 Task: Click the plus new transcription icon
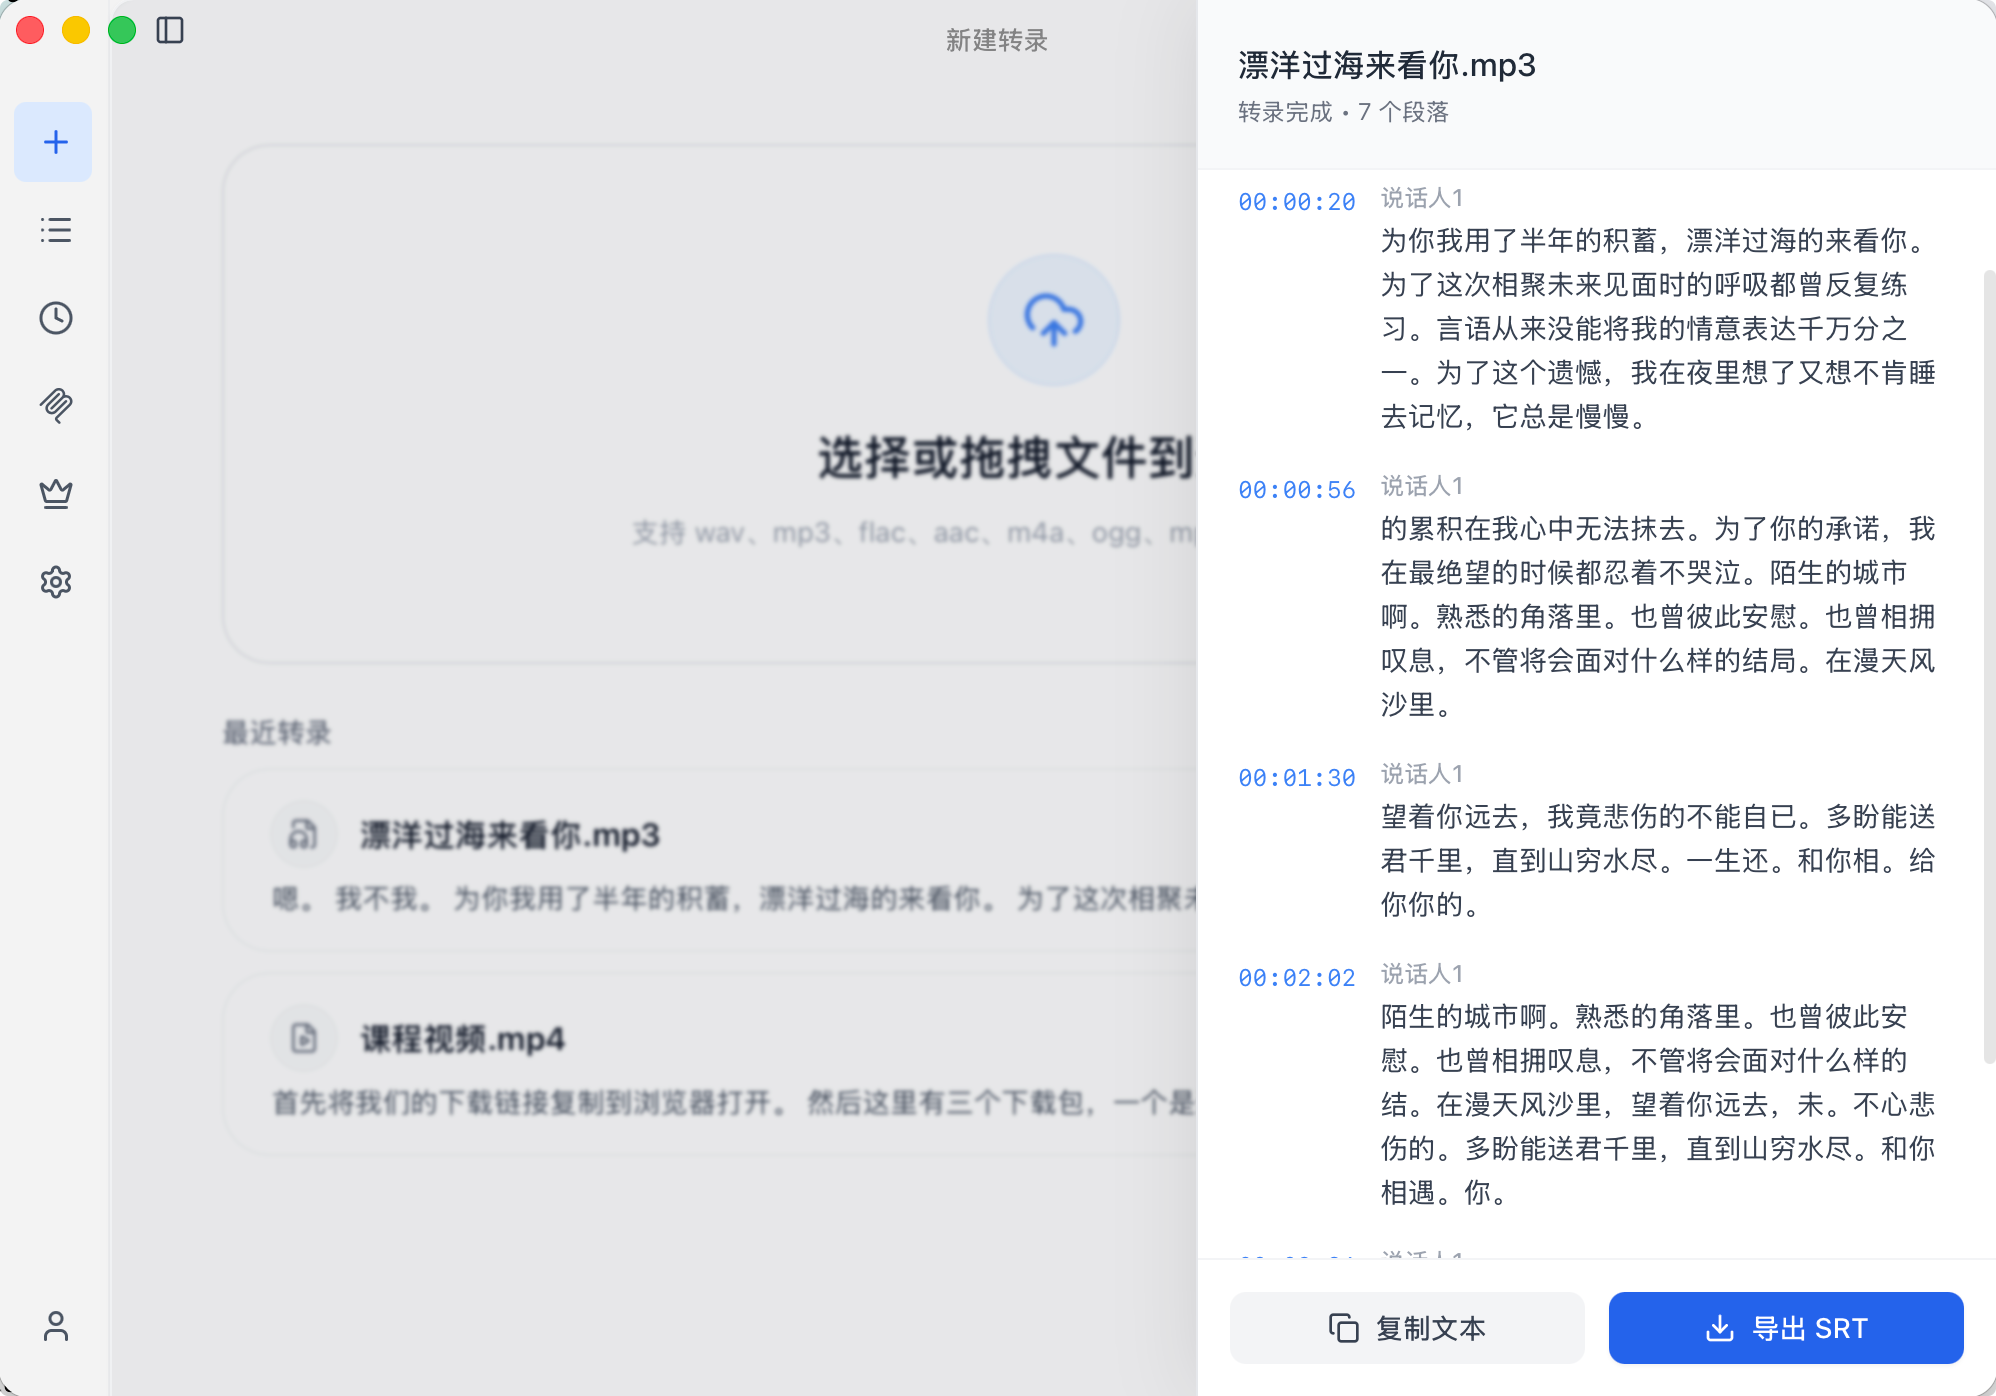tap(55, 142)
